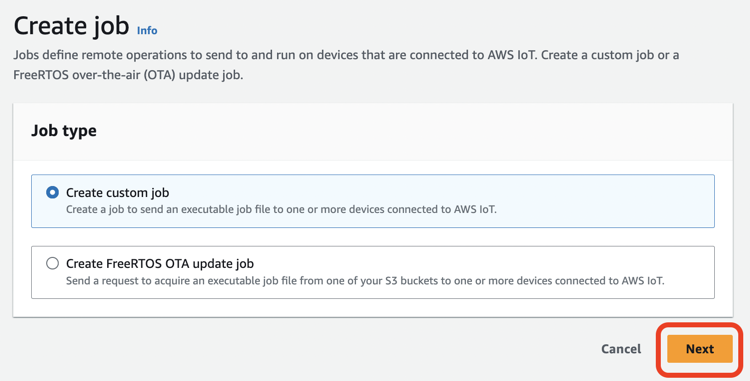Click the 'Job type' section heading

tap(64, 131)
